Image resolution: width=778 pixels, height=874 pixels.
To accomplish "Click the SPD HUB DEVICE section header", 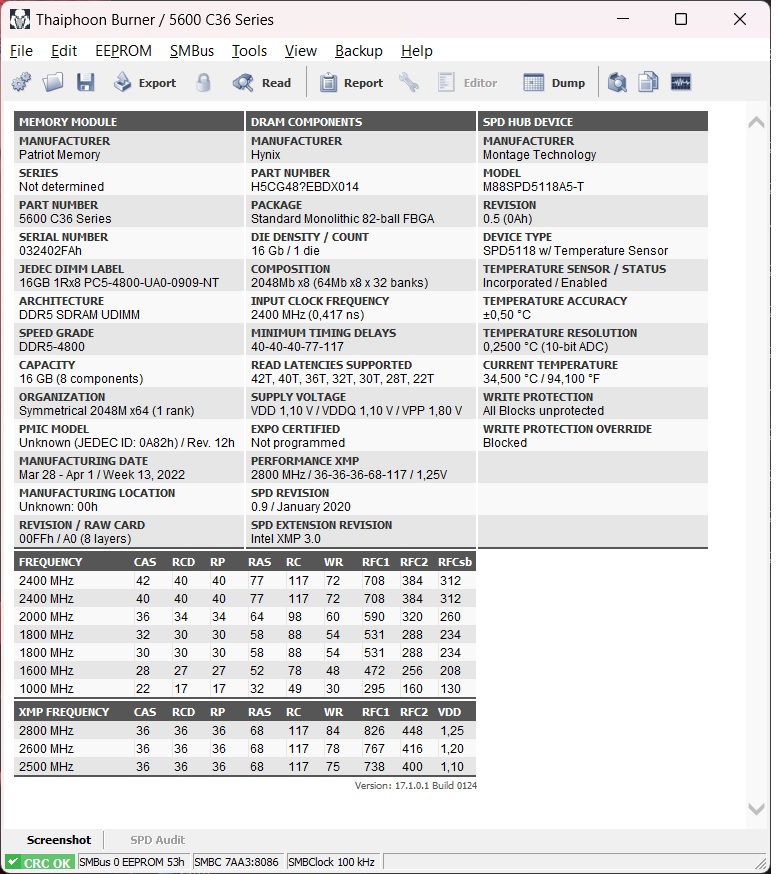I will 592,122.
